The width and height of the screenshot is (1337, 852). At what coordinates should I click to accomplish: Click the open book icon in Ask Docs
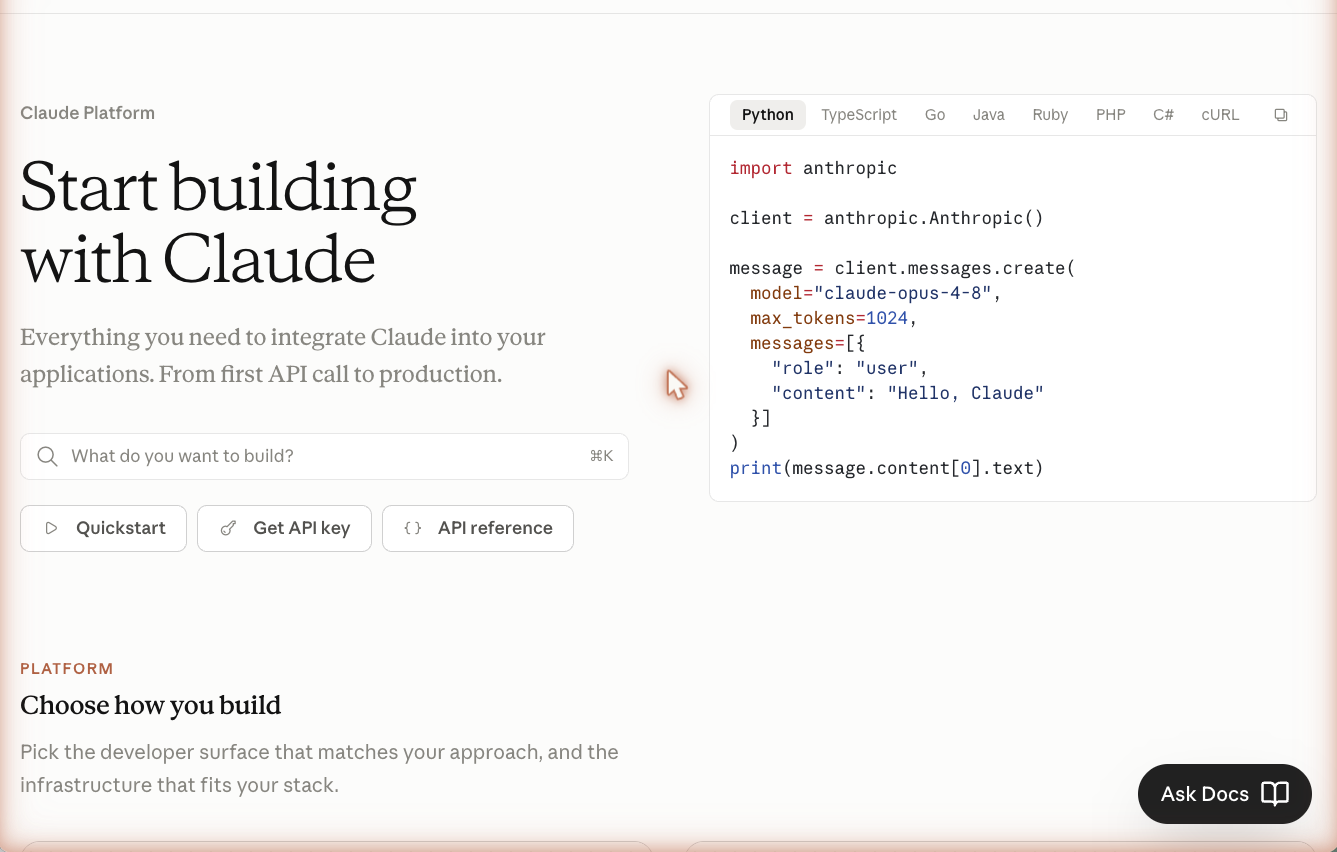pos(1275,794)
